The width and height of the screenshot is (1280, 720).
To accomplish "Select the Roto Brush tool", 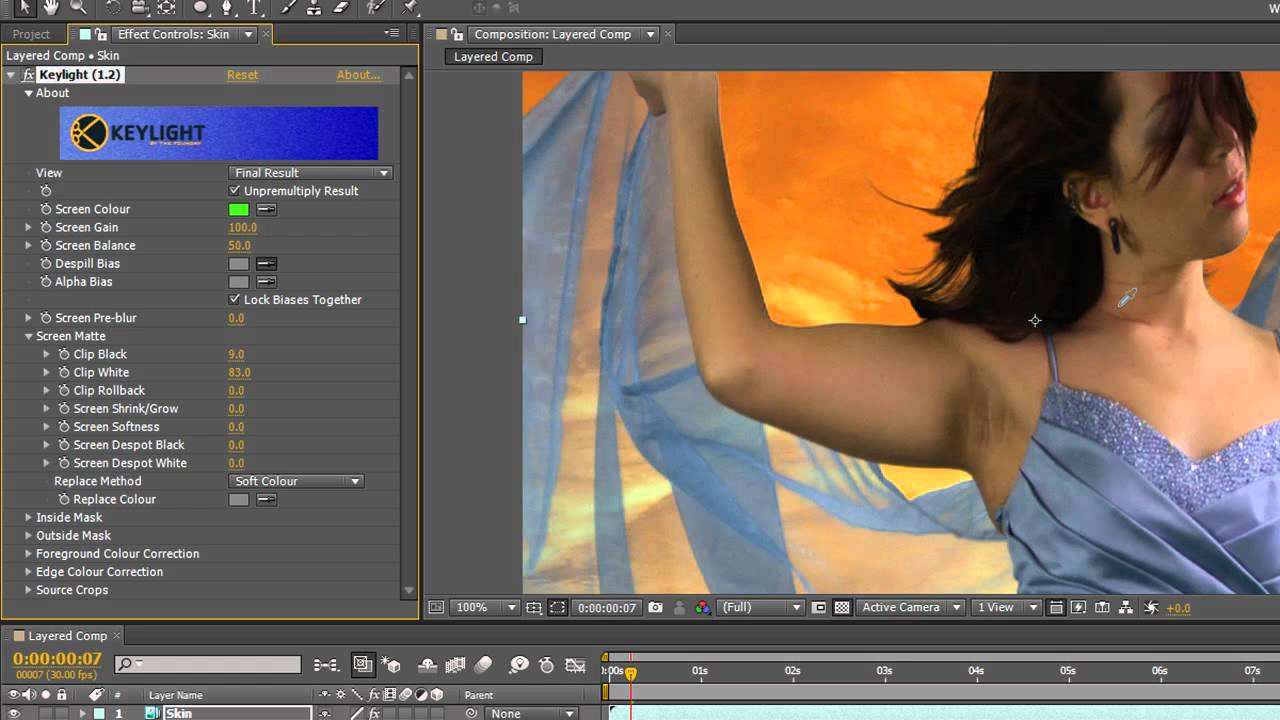I will 376,8.
